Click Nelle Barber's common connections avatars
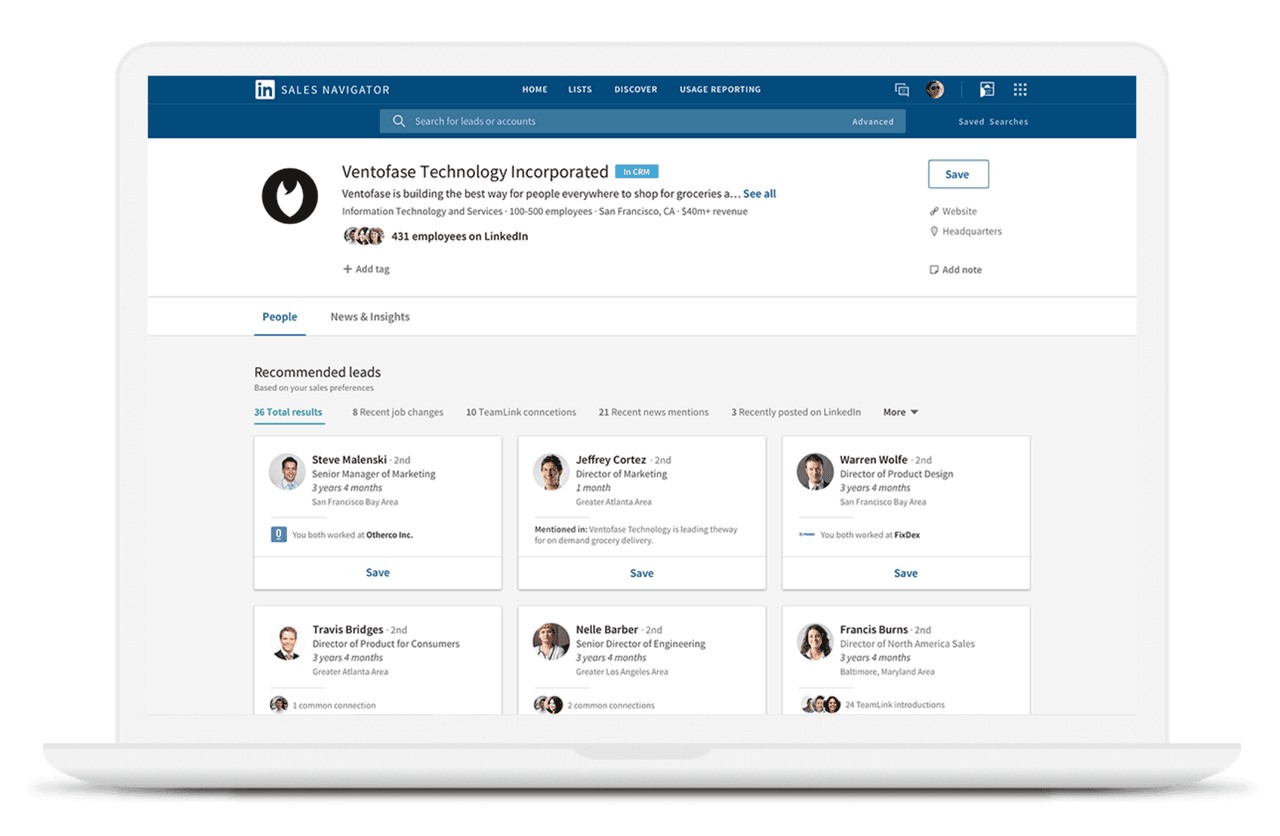 pyautogui.click(x=548, y=705)
